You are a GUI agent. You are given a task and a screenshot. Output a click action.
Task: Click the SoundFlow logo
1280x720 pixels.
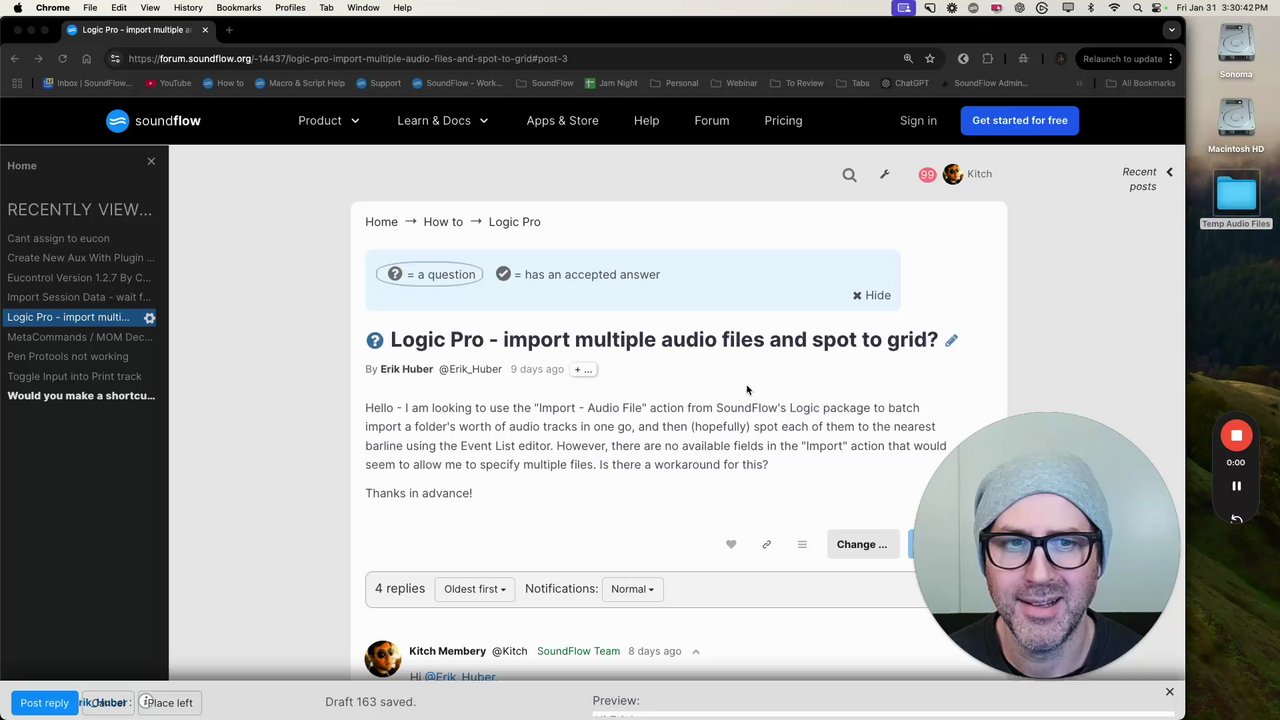tap(153, 121)
